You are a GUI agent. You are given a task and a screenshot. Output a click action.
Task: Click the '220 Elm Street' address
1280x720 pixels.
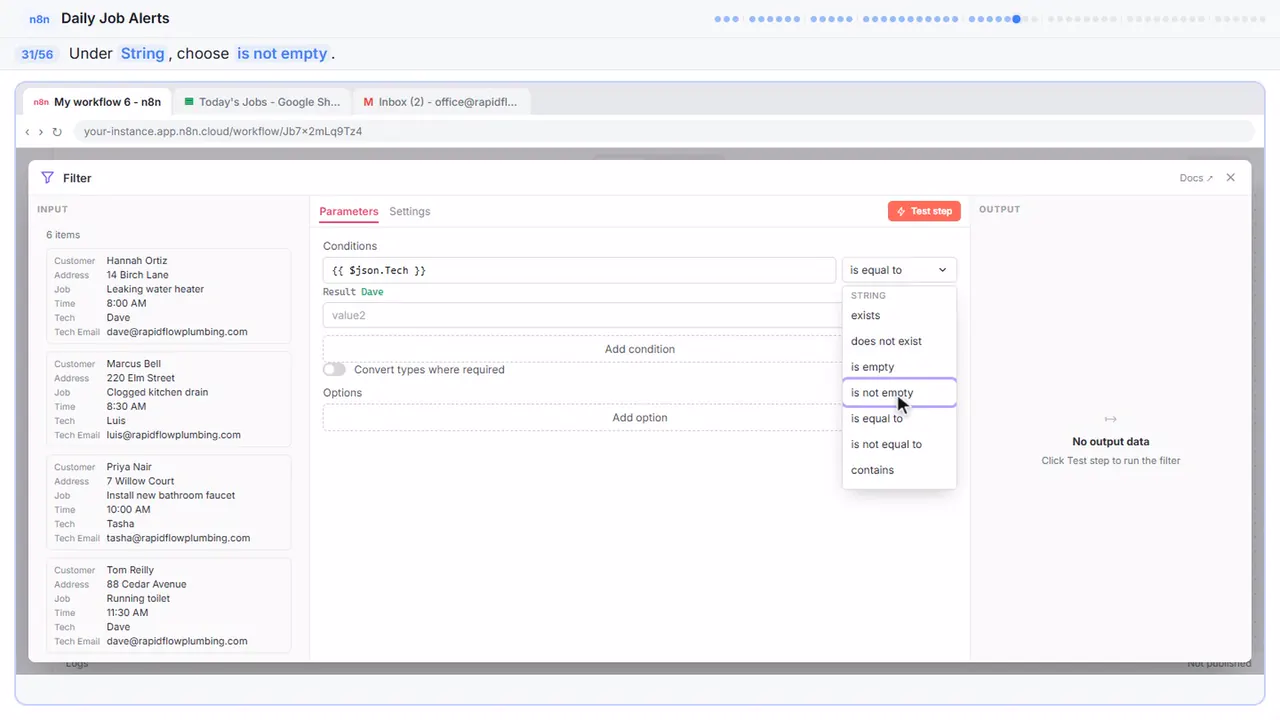(x=141, y=378)
